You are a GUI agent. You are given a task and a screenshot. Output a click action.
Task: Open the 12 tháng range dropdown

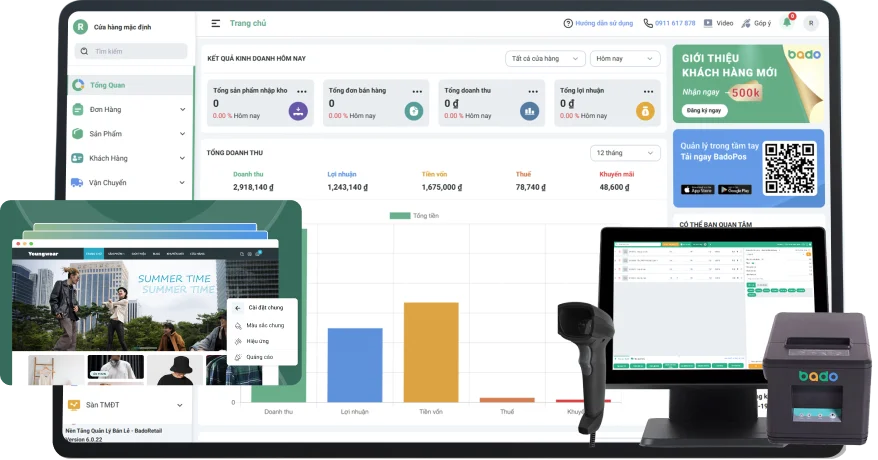625,153
